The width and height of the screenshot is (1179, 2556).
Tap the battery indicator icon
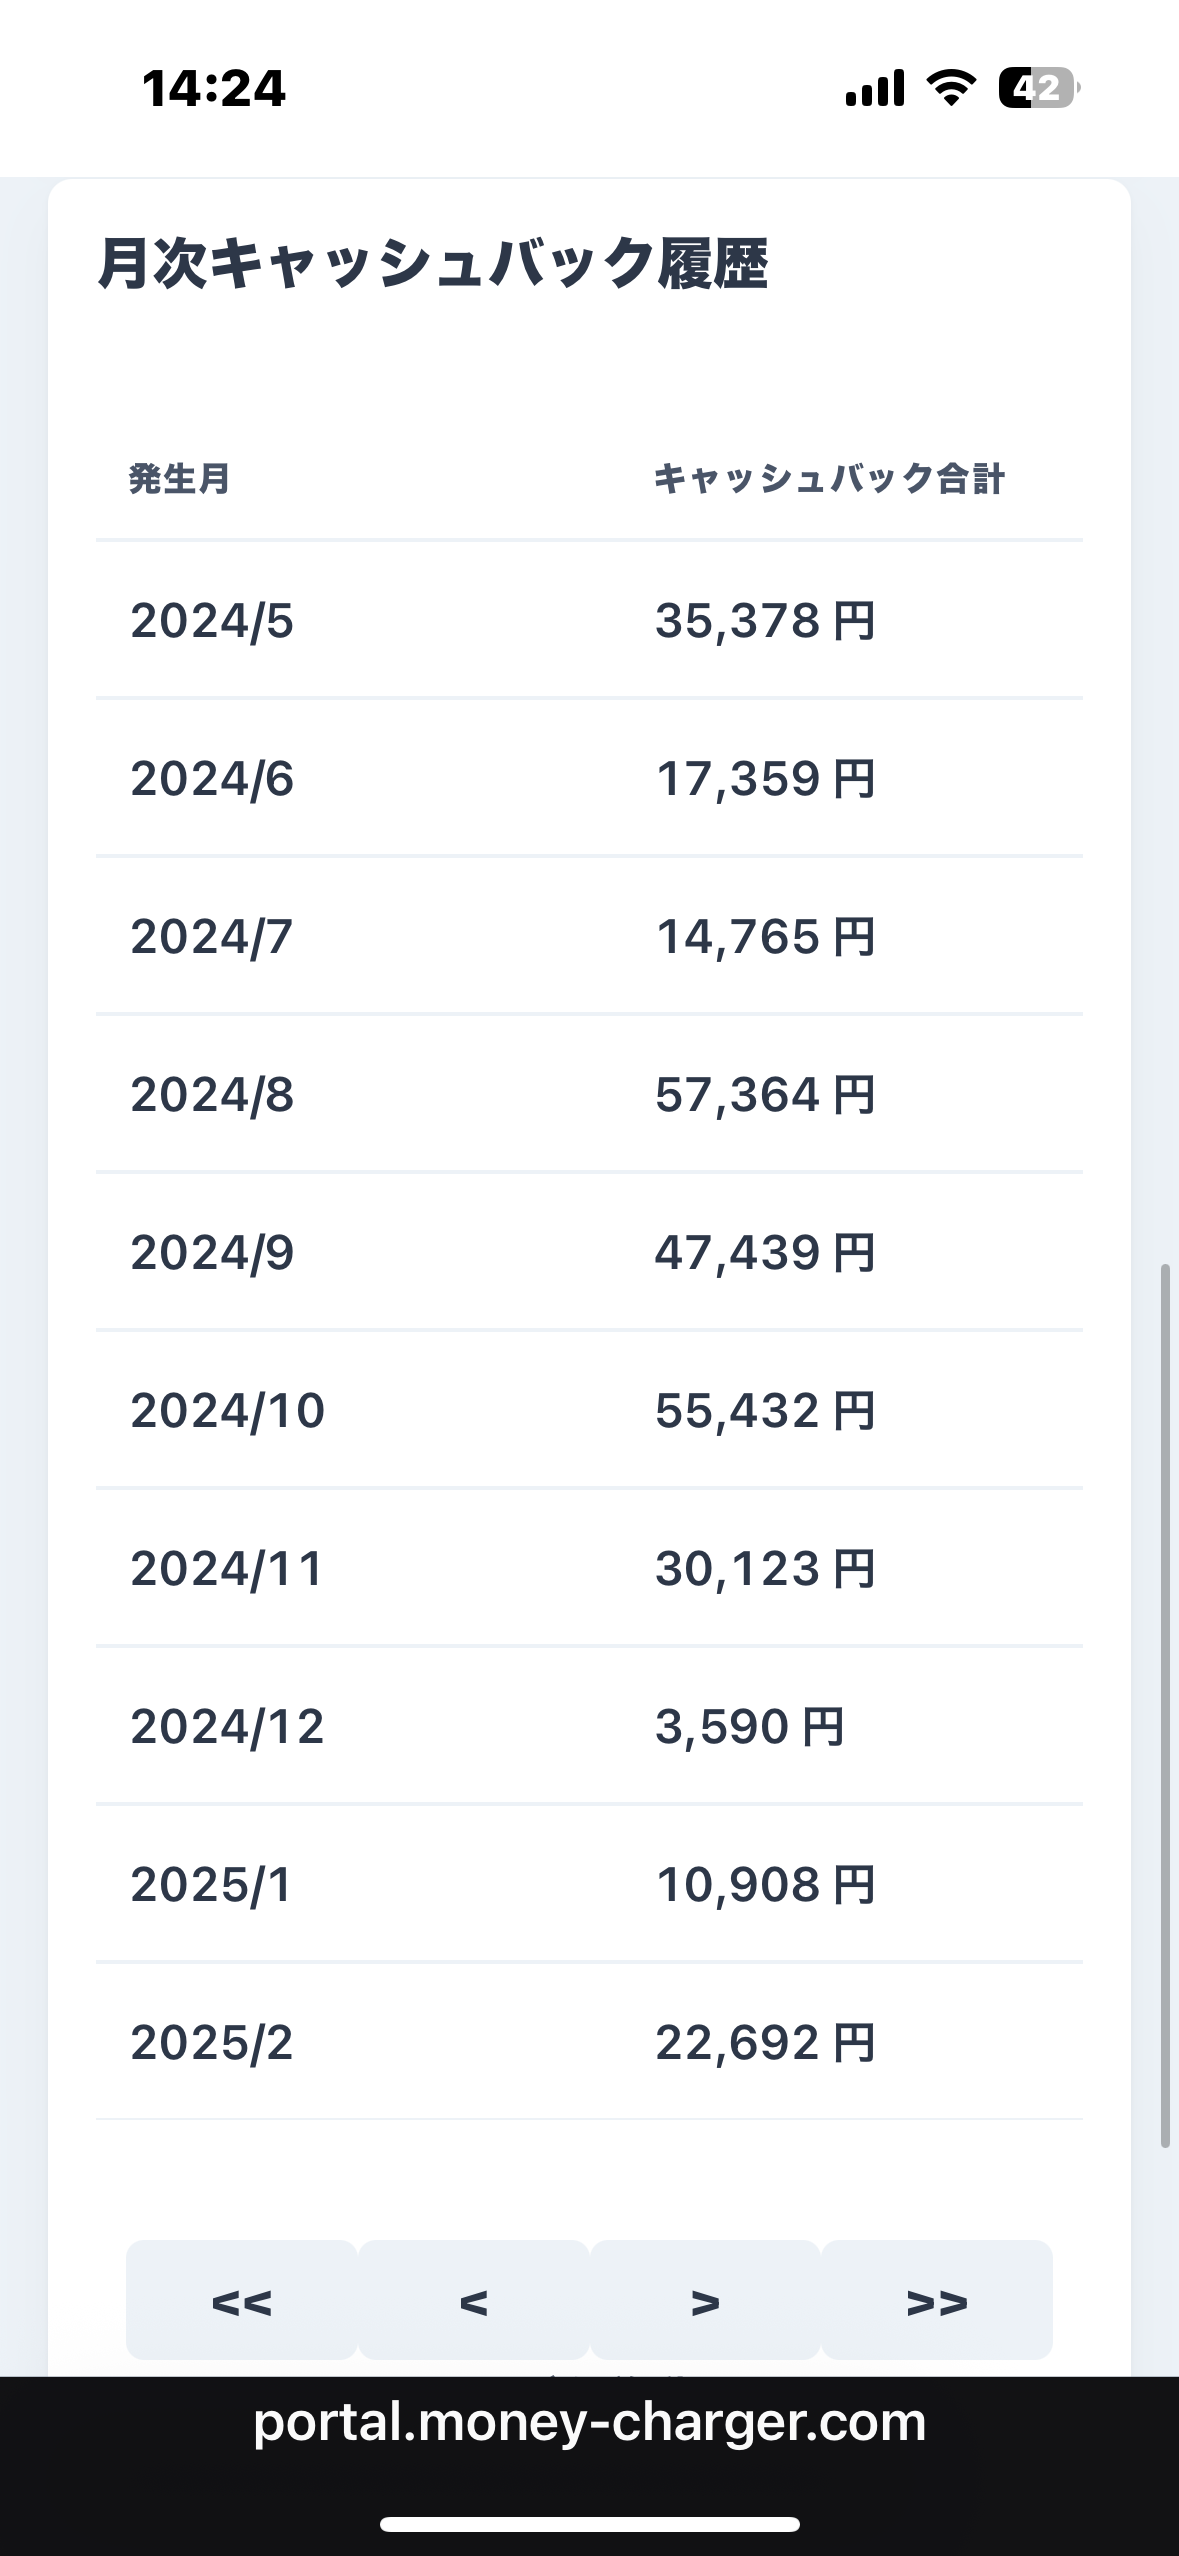1038,88
